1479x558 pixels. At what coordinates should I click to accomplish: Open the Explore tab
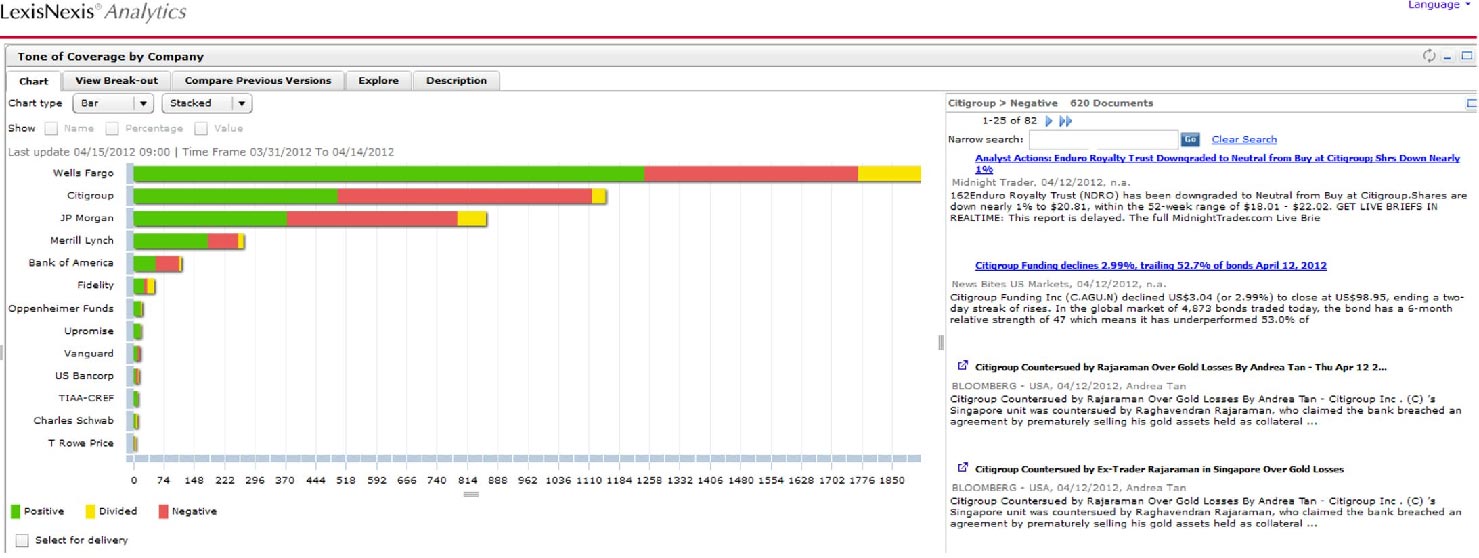click(x=378, y=81)
